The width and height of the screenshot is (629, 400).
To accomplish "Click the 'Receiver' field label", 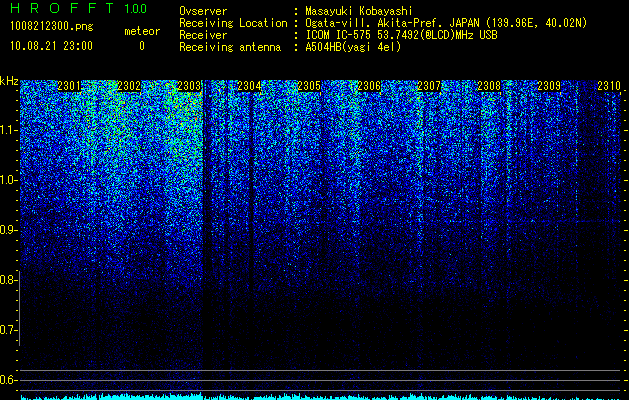I will pos(203,35).
